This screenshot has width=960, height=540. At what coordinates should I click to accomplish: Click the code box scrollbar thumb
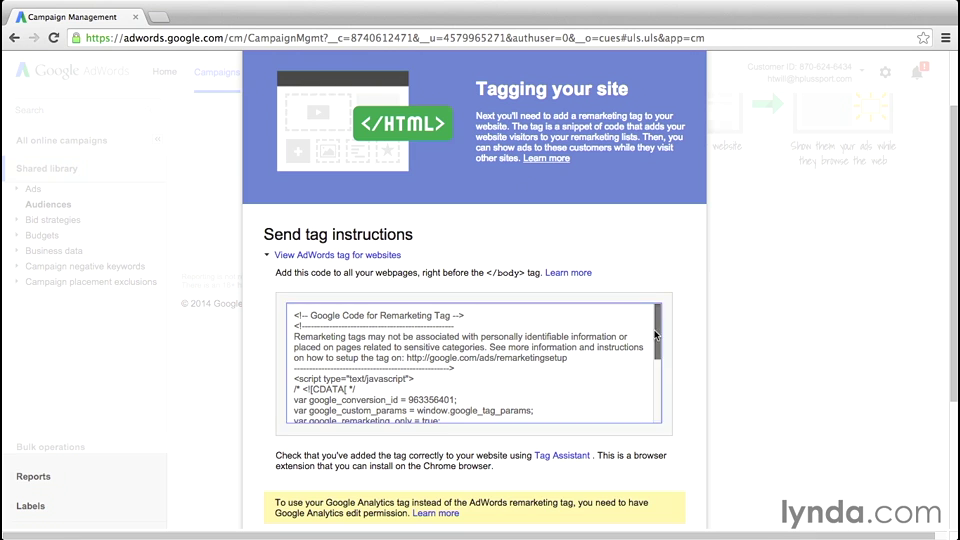pyautogui.click(x=658, y=331)
